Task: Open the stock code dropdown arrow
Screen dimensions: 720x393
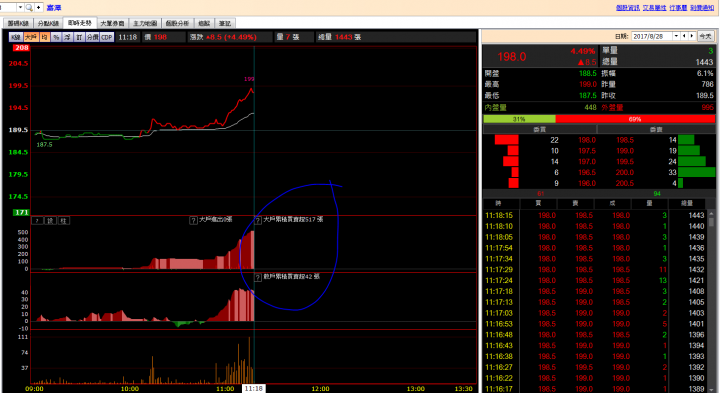Action: click(20, 7)
